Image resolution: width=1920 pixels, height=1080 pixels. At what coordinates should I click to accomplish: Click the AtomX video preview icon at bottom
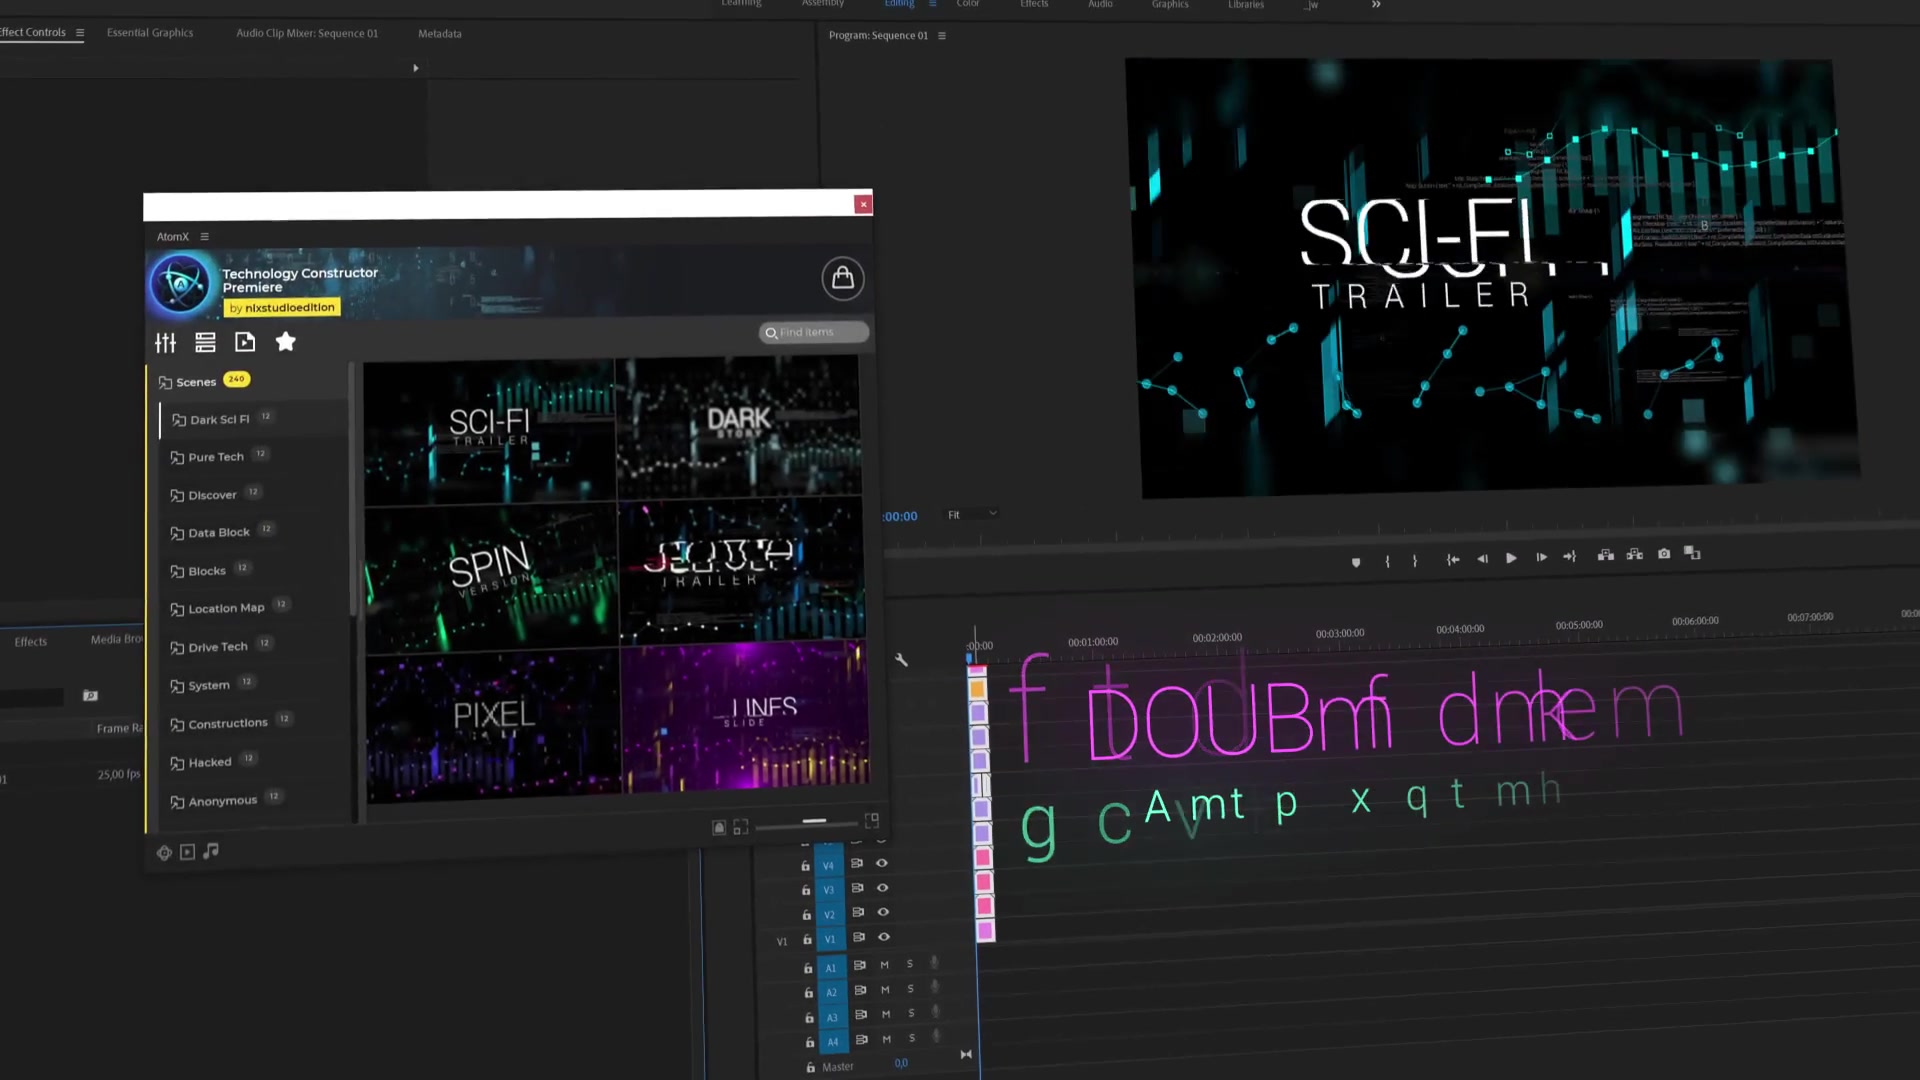tap(187, 852)
